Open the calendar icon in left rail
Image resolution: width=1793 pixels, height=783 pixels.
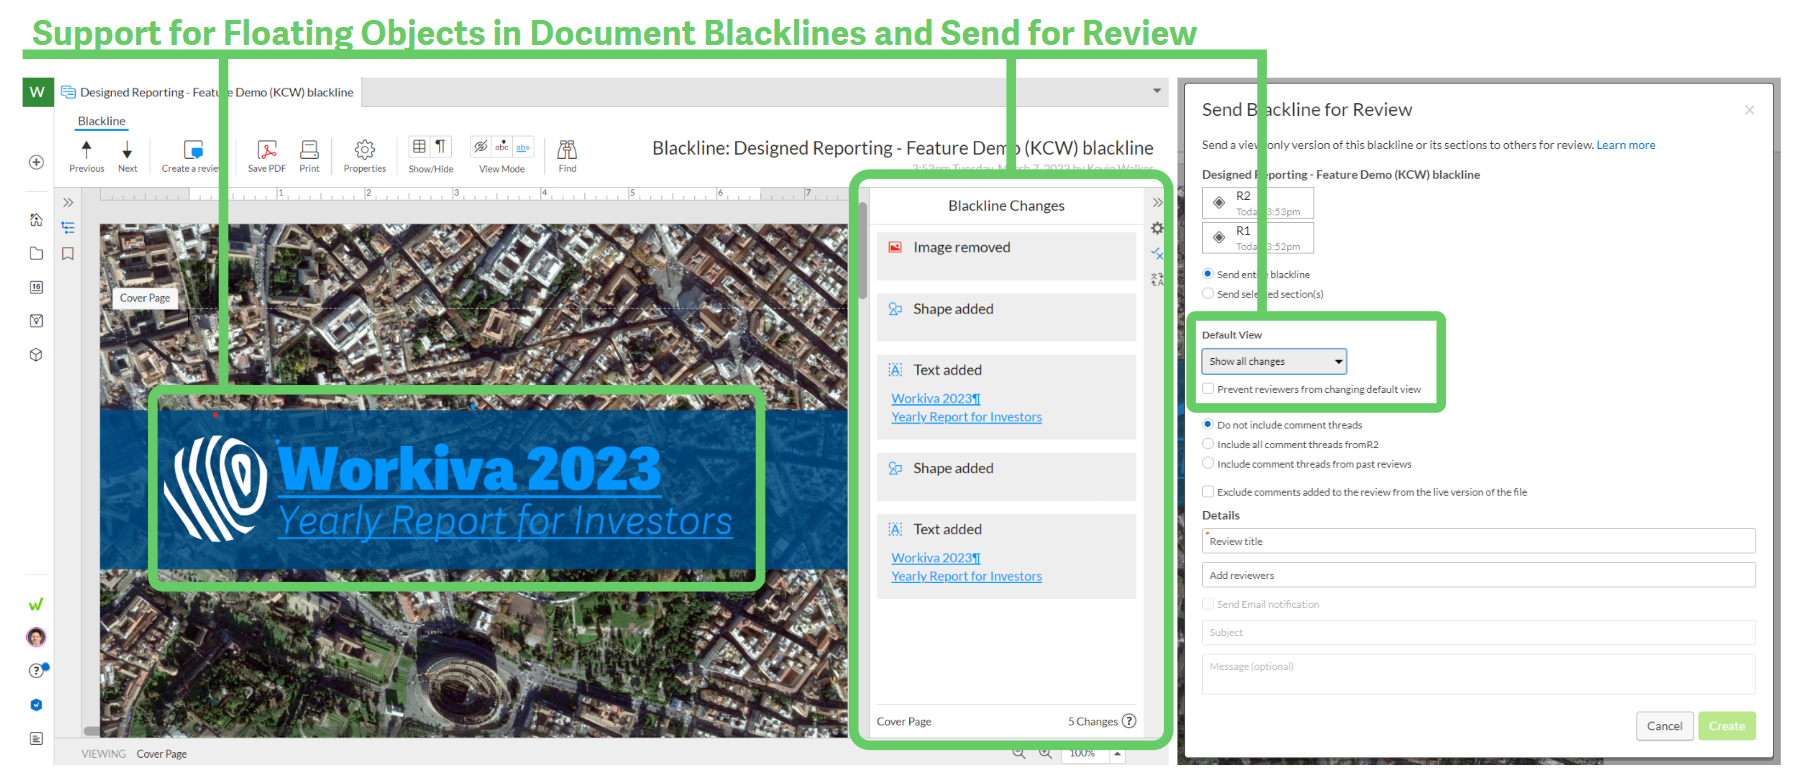tap(36, 287)
